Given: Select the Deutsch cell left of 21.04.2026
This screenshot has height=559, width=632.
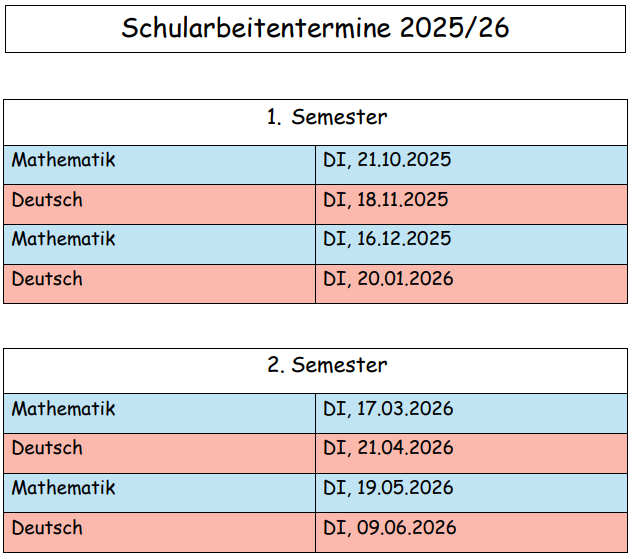Looking at the screenshot, I should pyautogui.click(x=47, y=448).
